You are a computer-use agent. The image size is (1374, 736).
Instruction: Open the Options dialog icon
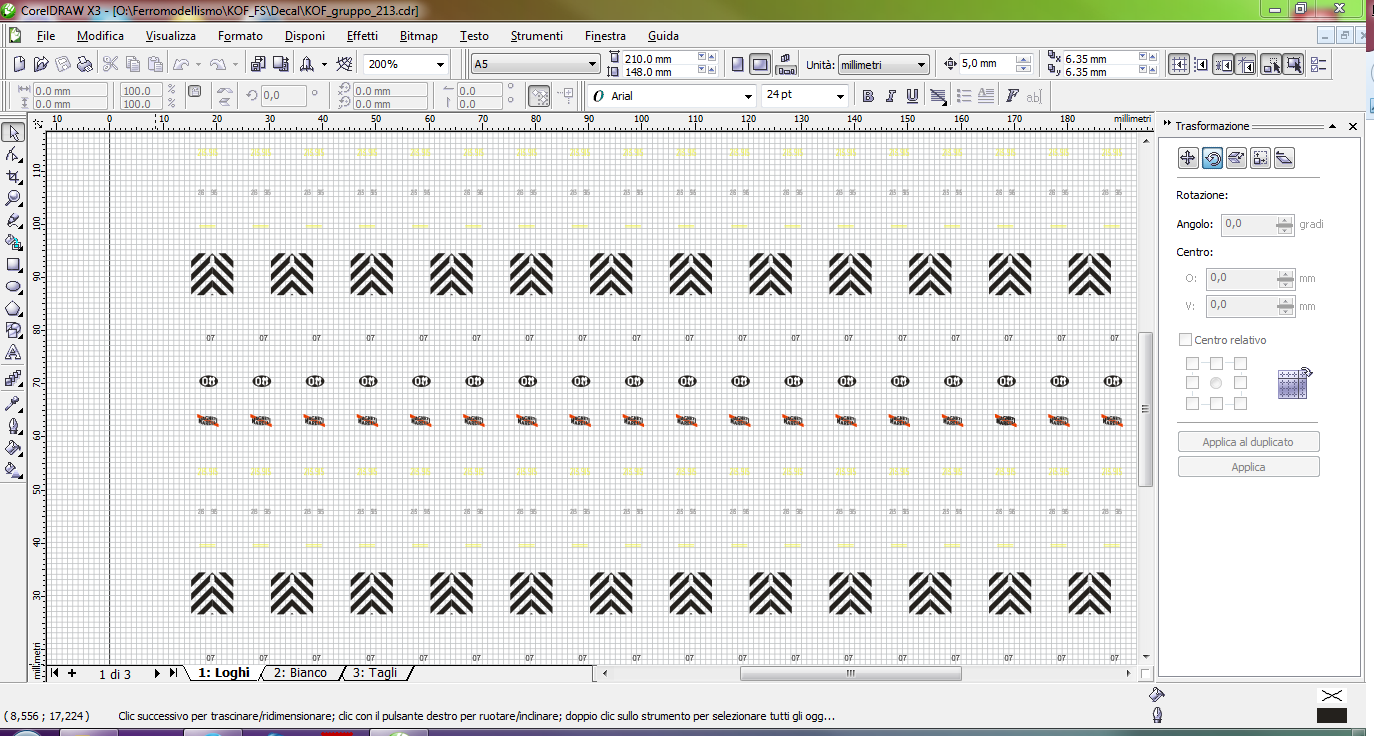tap(1318, 64)
